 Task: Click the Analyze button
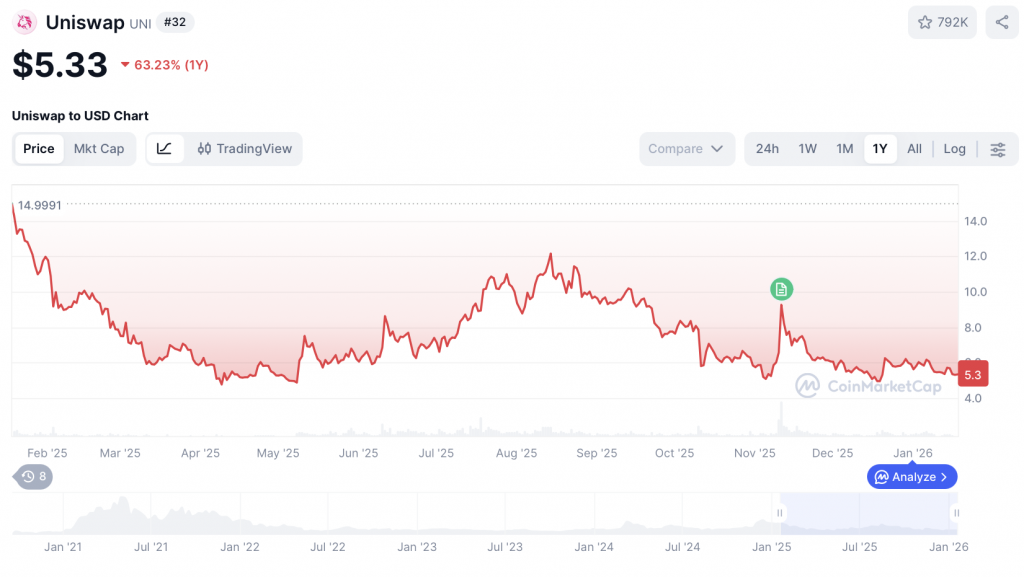pyautogui.click(x=912, y=477)
